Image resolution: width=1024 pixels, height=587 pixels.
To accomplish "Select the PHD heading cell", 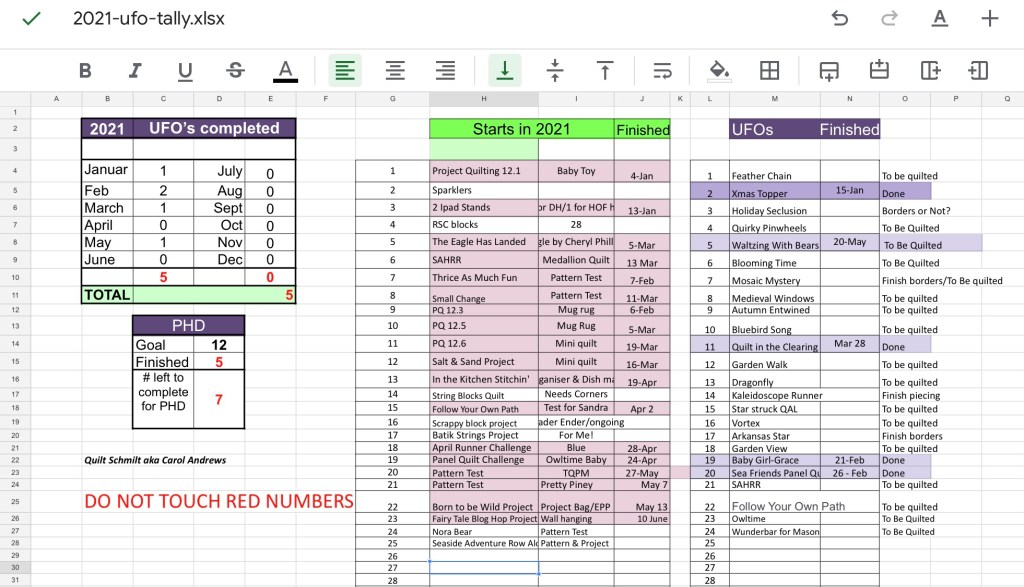I will 188,325.
